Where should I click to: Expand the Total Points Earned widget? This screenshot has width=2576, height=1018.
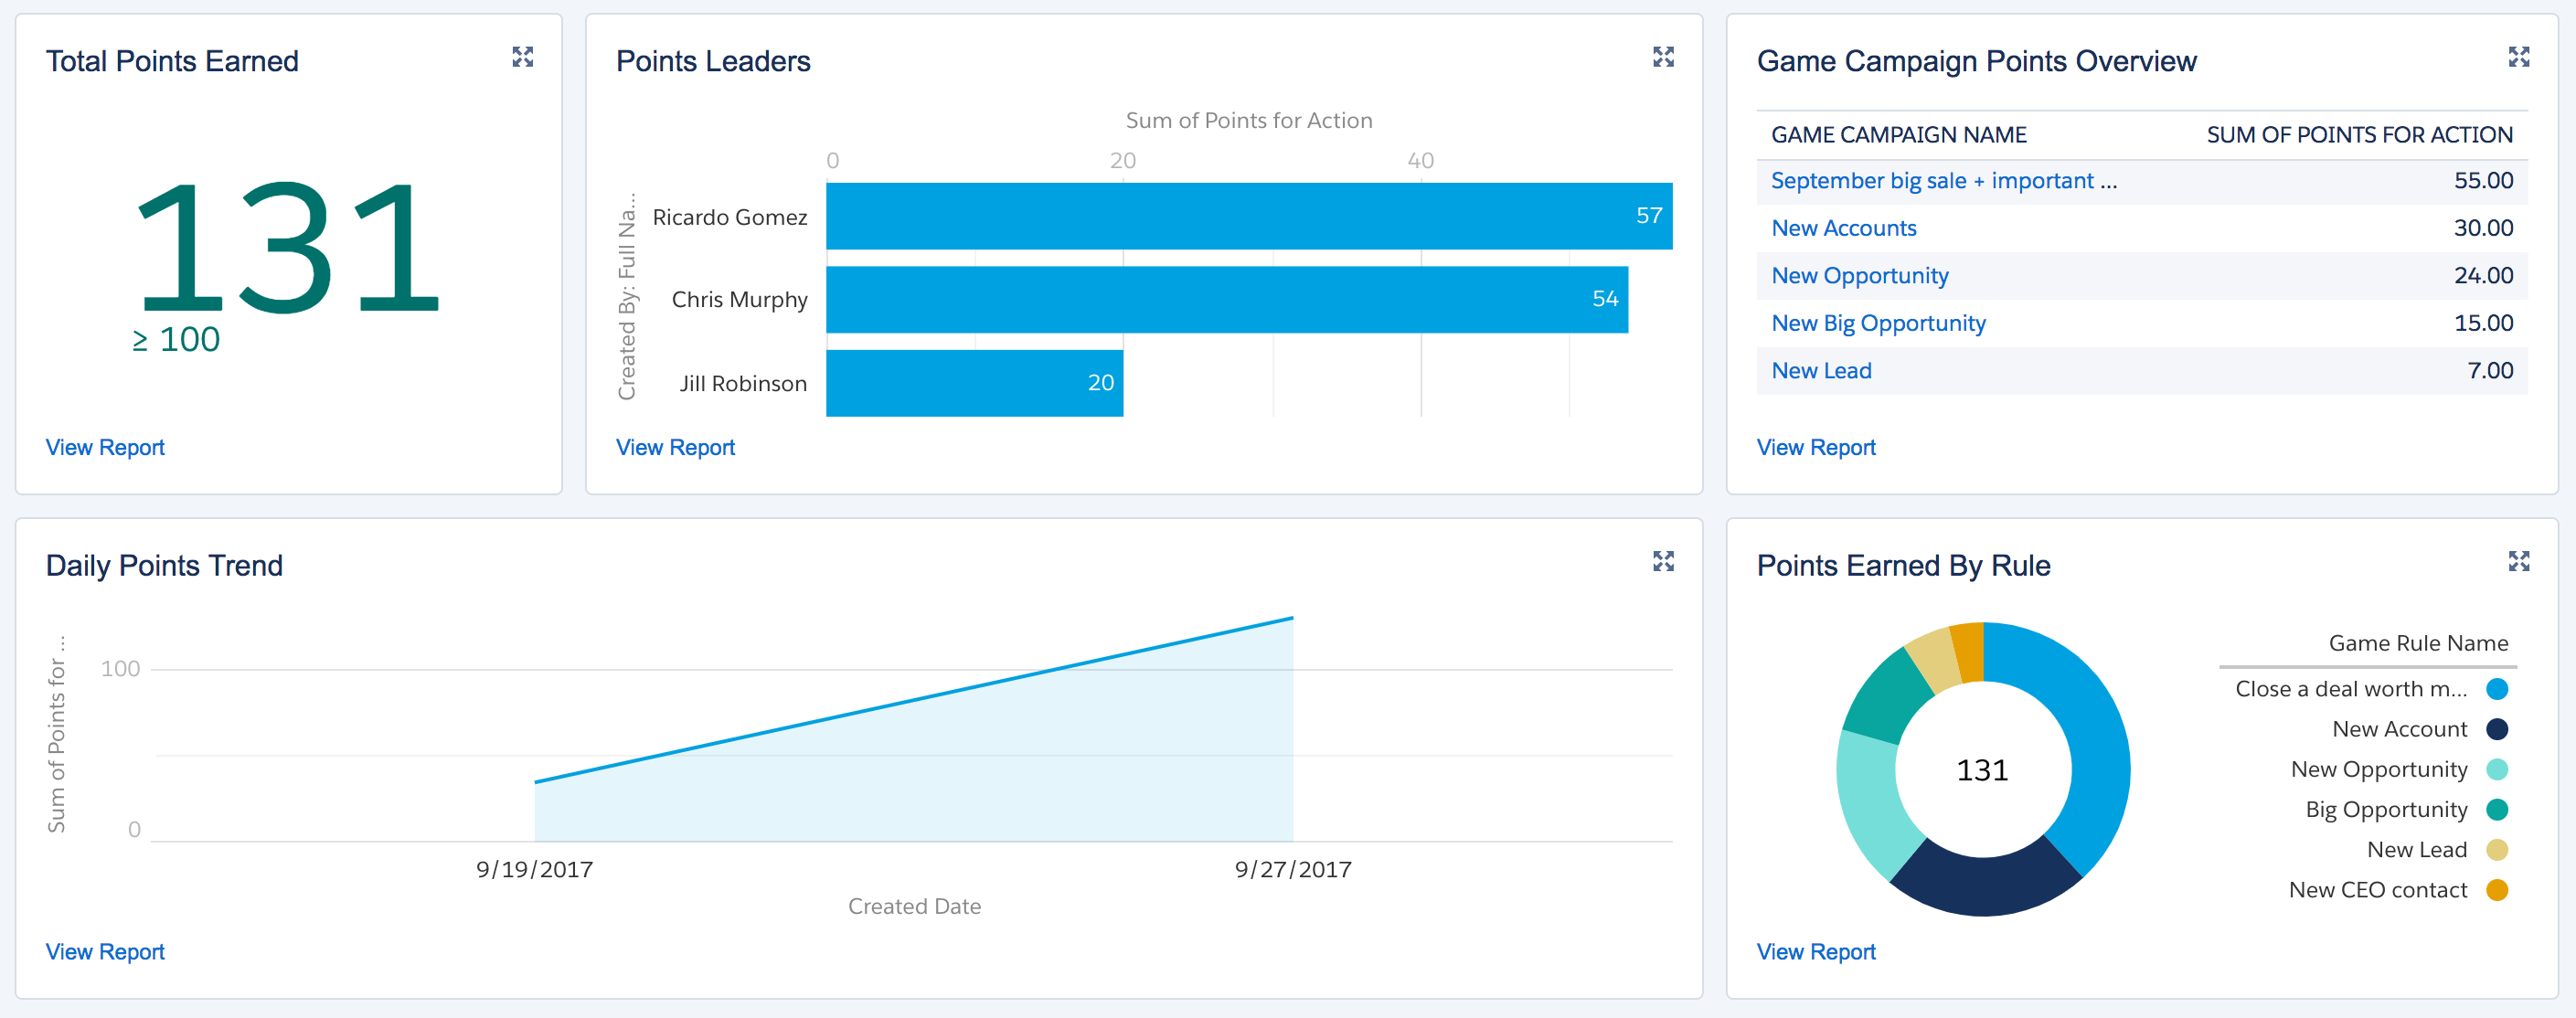pyautogui.click(x=522, y=57)
